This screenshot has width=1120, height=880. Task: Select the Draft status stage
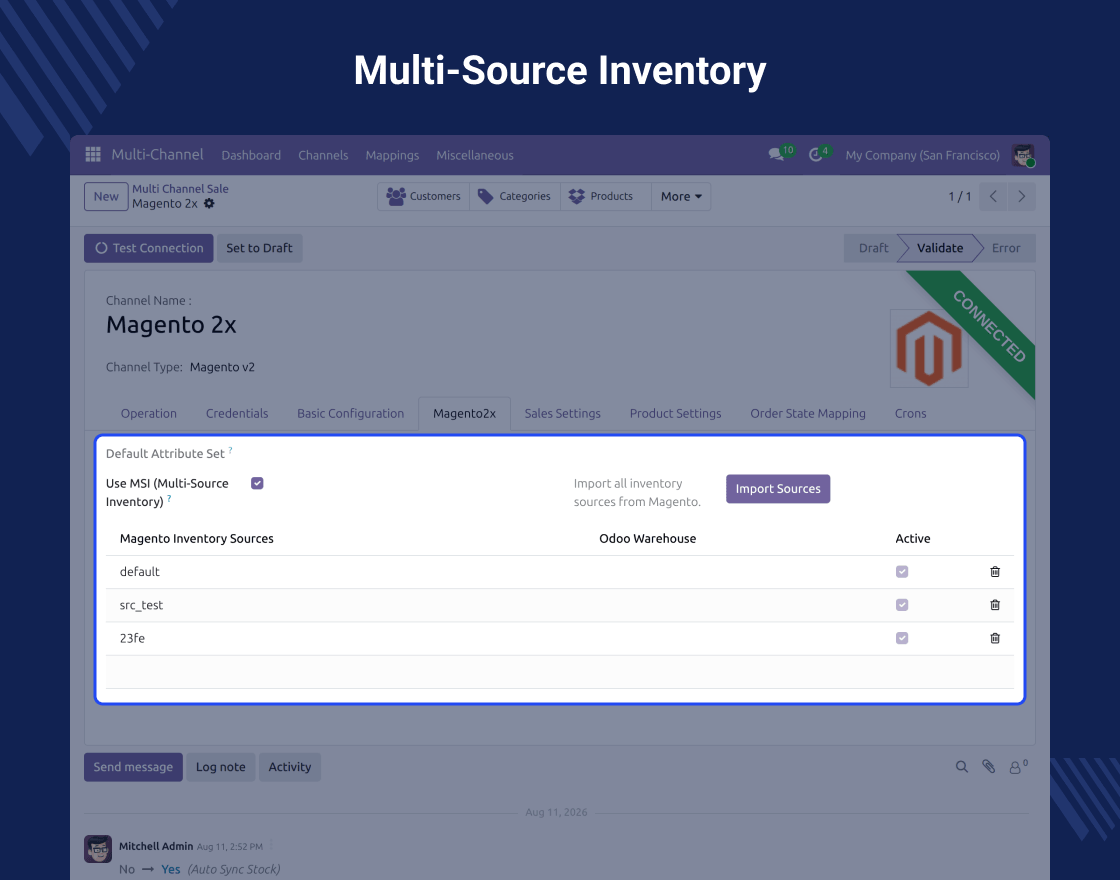click(x=873, y=248)
